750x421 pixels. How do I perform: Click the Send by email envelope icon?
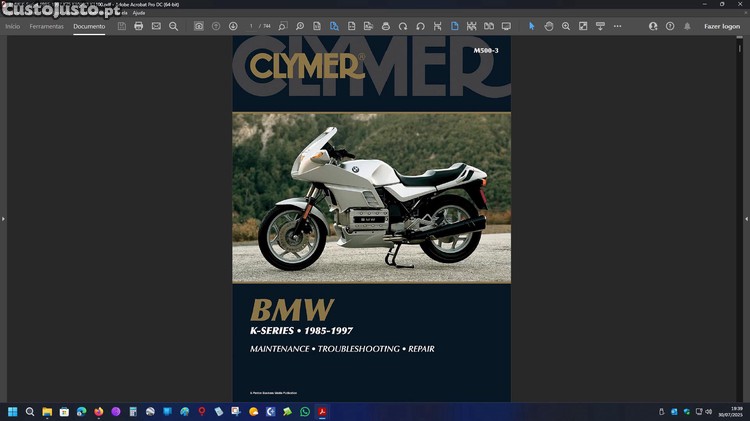pyautogui.click(x=156, y=26)
